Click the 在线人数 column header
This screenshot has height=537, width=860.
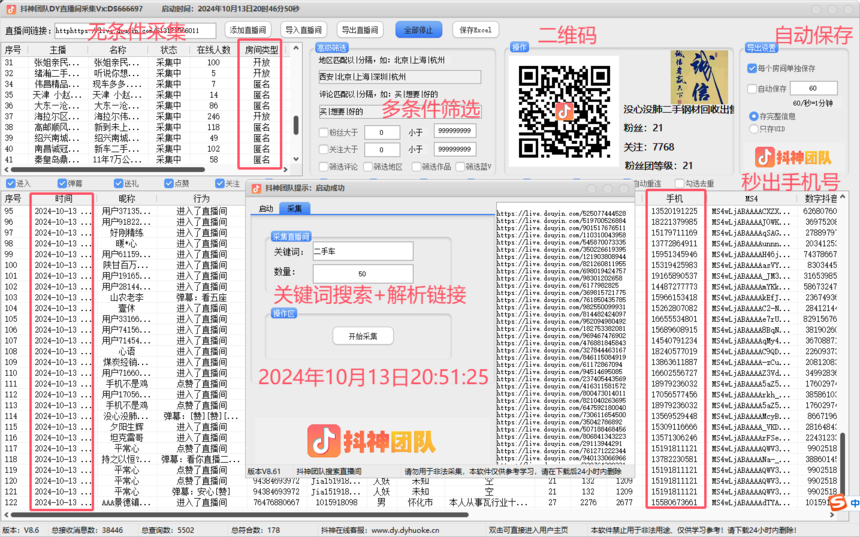point(213,49)
